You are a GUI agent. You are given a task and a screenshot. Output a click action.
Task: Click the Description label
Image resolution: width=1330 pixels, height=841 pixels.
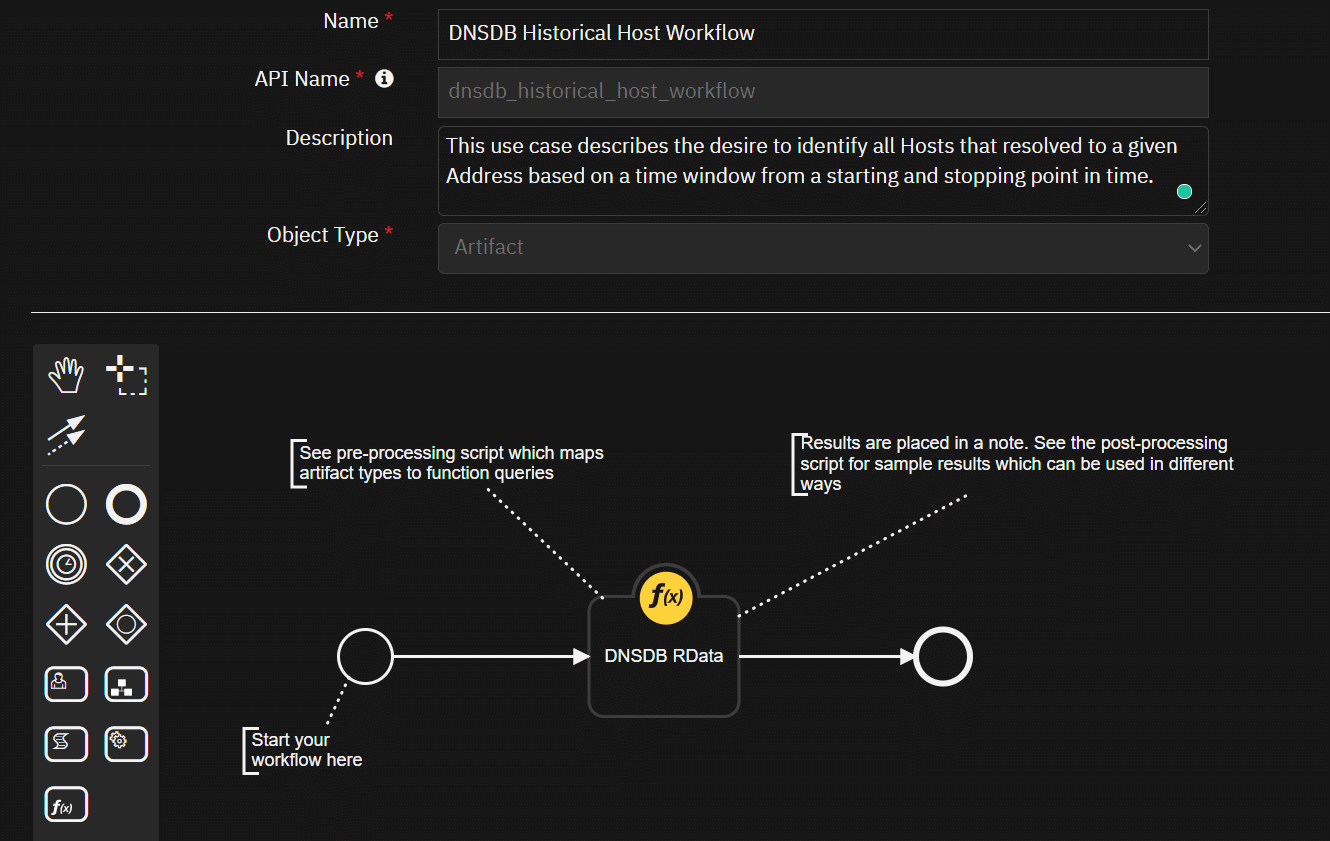point(339,138)
